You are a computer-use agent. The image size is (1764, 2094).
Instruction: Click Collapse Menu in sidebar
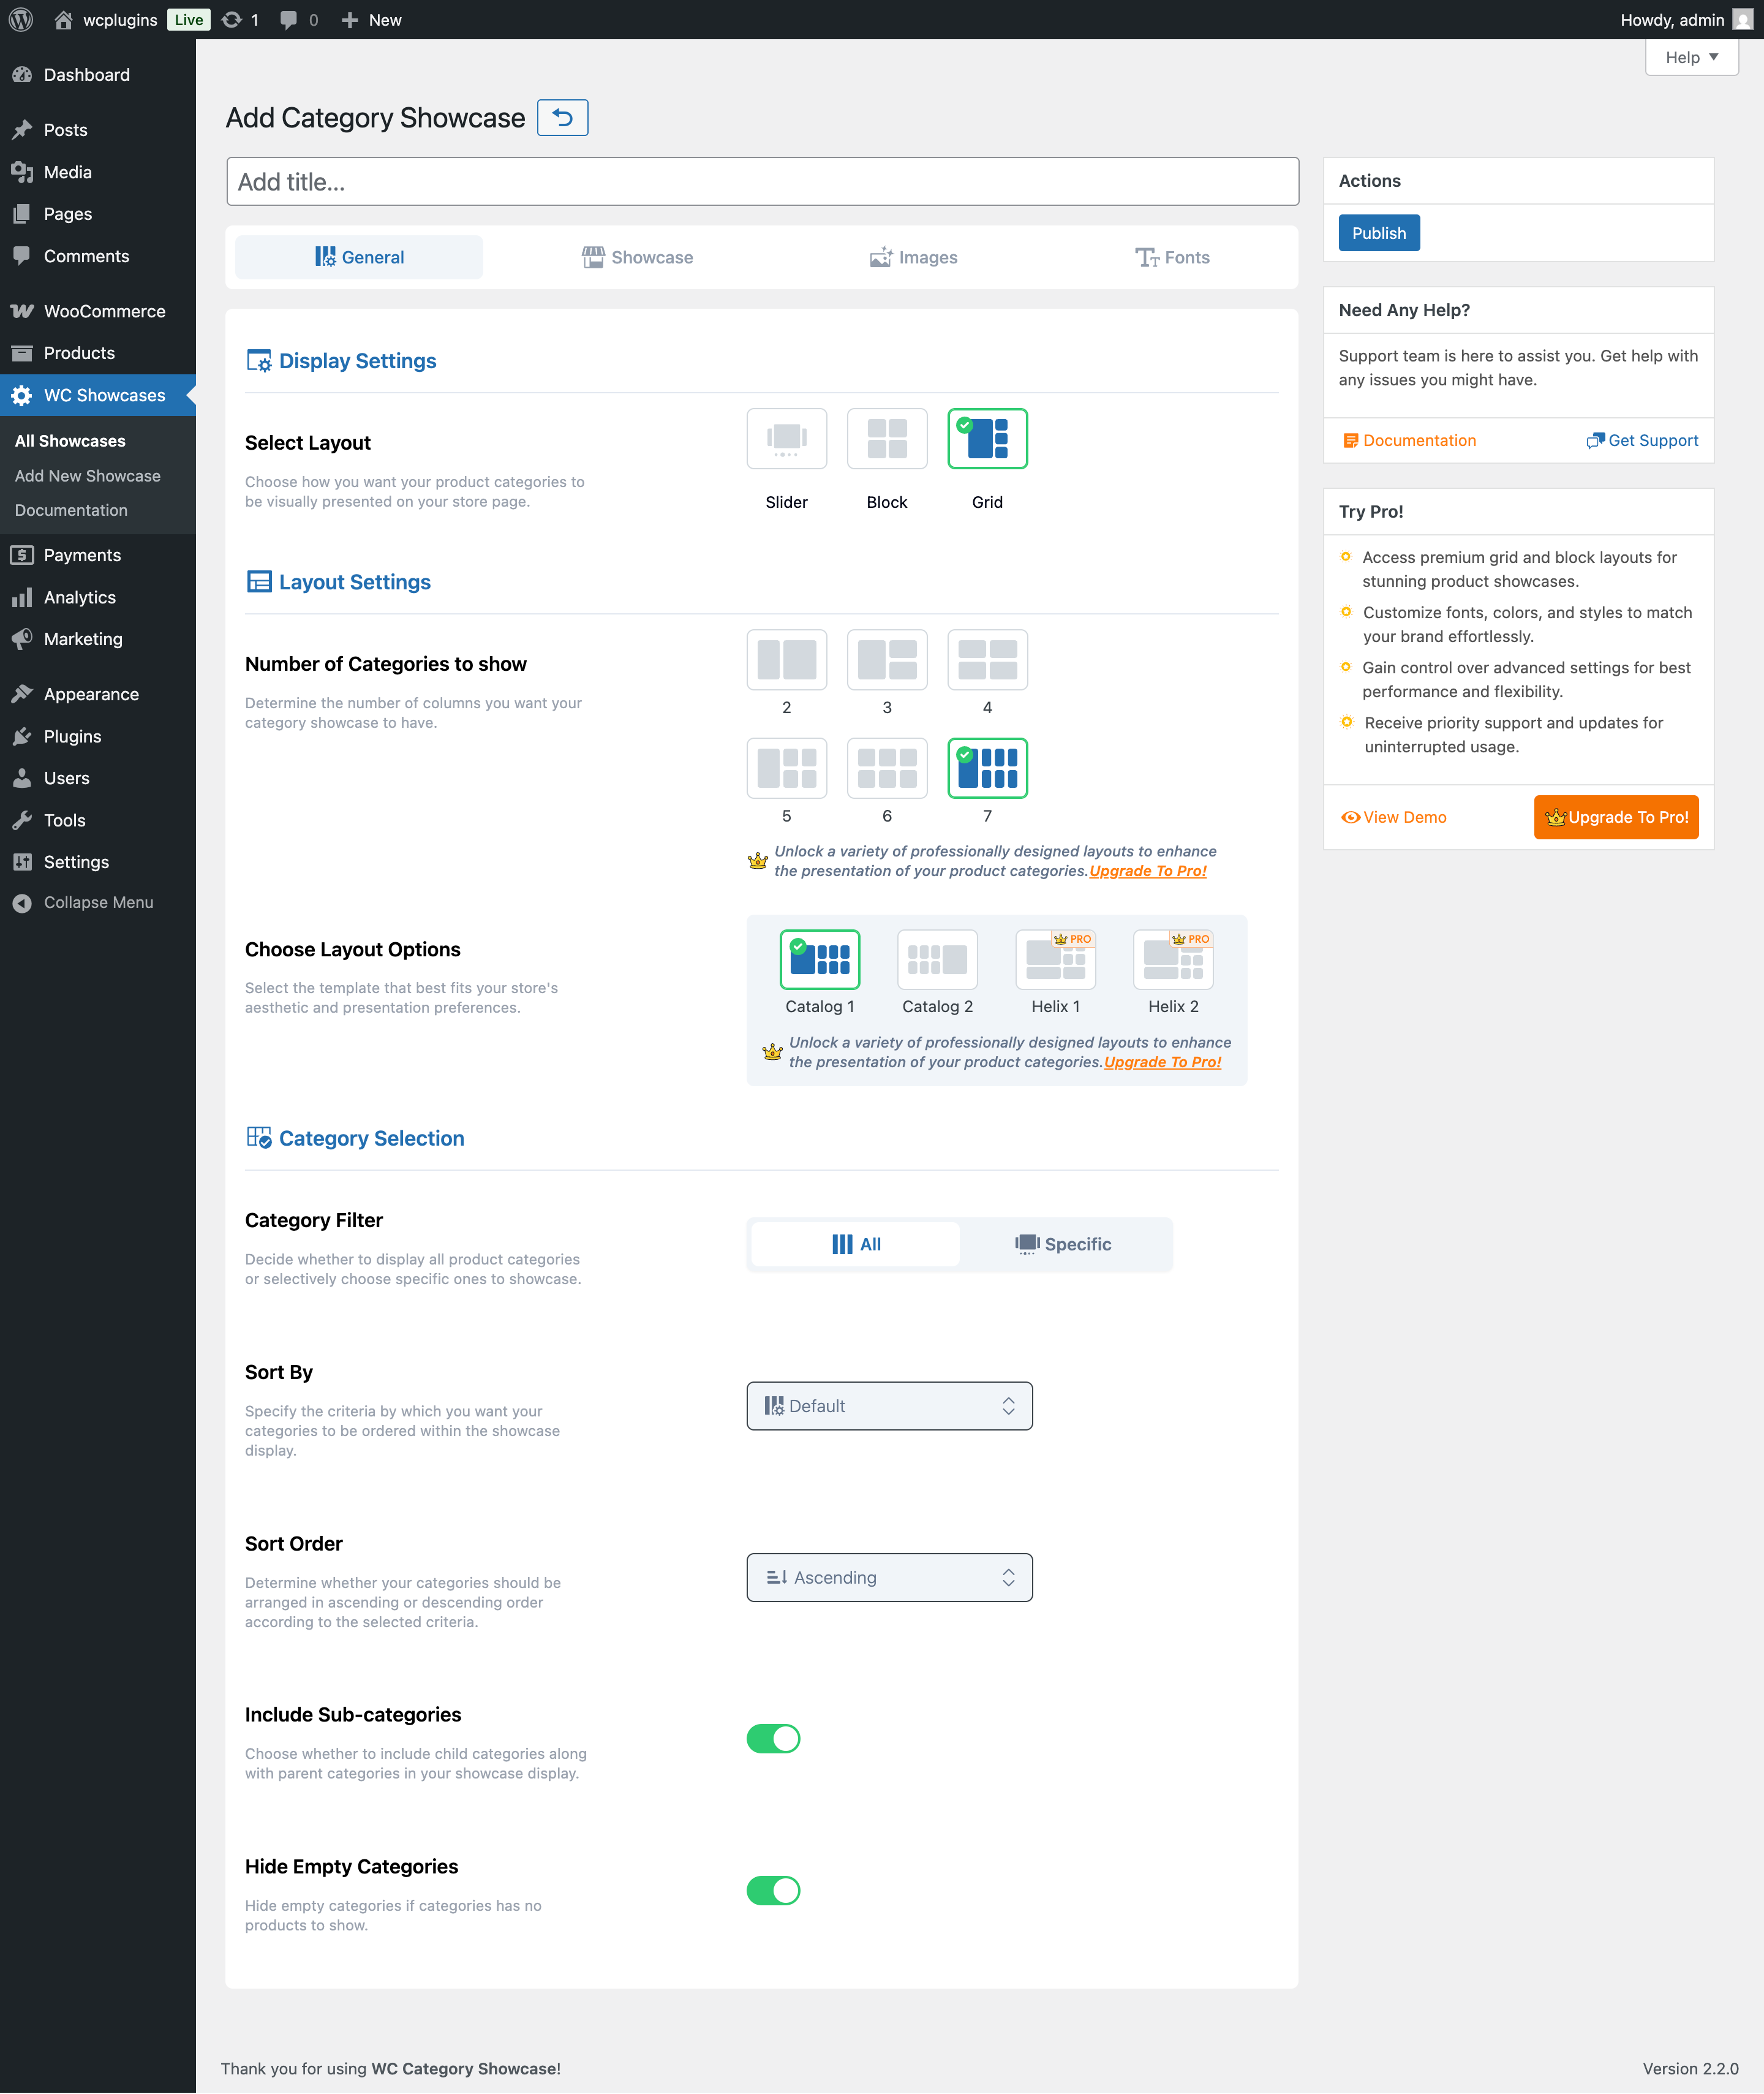coord(98,902)
